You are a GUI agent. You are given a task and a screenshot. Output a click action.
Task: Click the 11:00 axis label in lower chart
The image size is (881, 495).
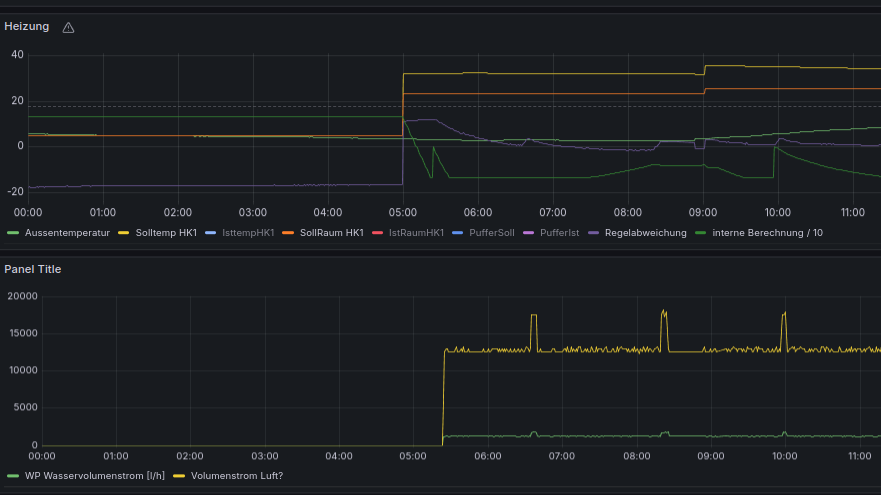(x=860, y=456)
